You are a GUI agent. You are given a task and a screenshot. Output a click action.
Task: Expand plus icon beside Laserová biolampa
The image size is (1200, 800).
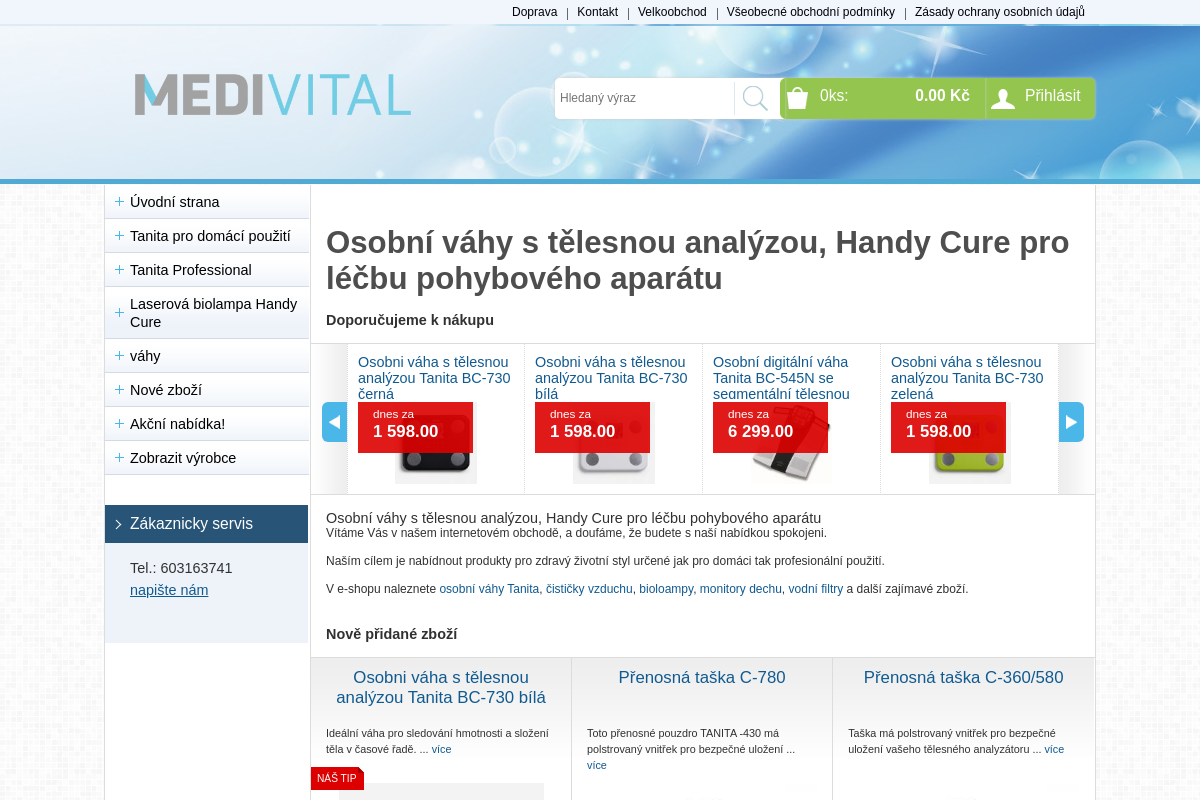coord(119,312)
